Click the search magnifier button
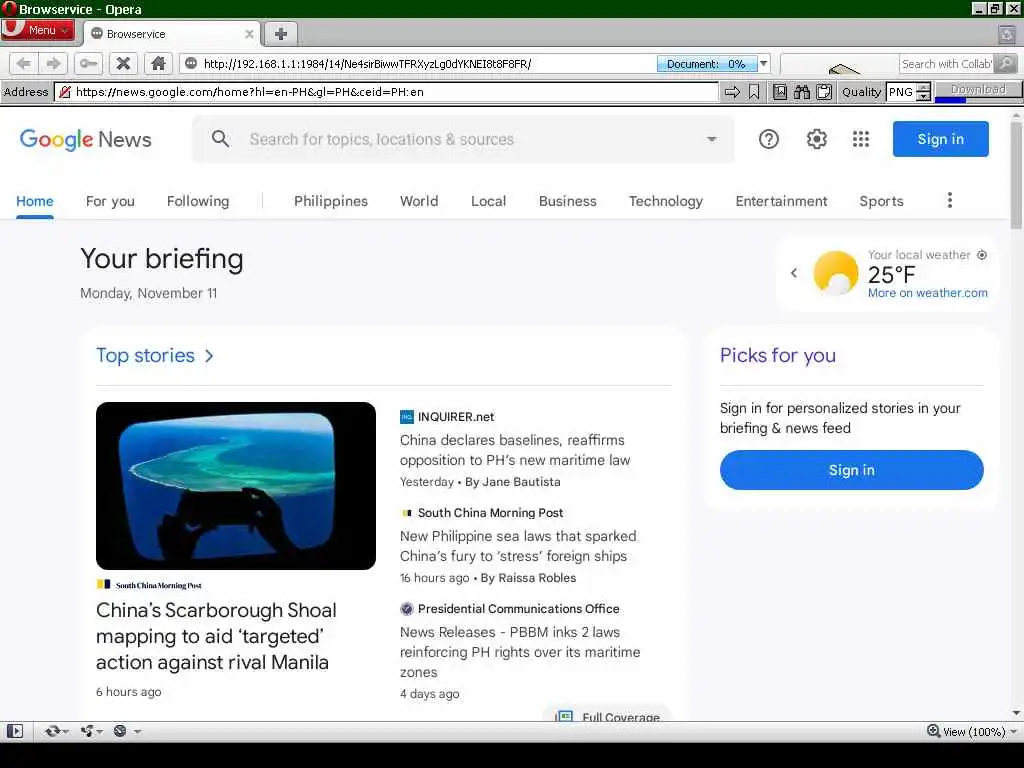1024x768 pixels. [x=1006, y=63]
